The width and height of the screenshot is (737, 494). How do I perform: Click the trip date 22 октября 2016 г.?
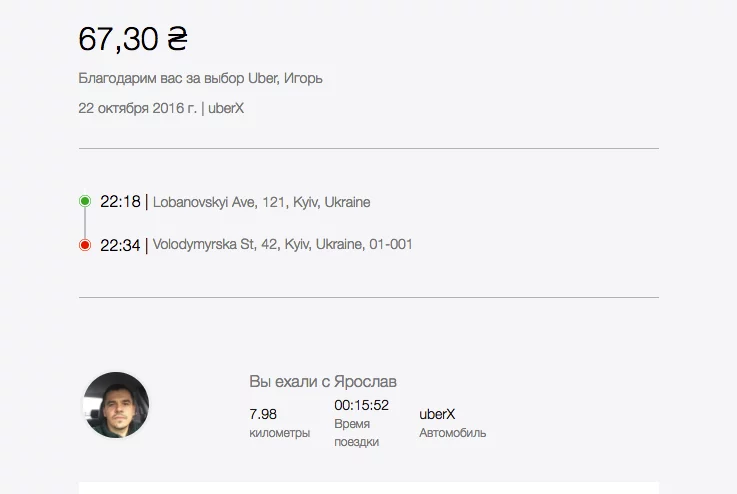coord(137,108)
